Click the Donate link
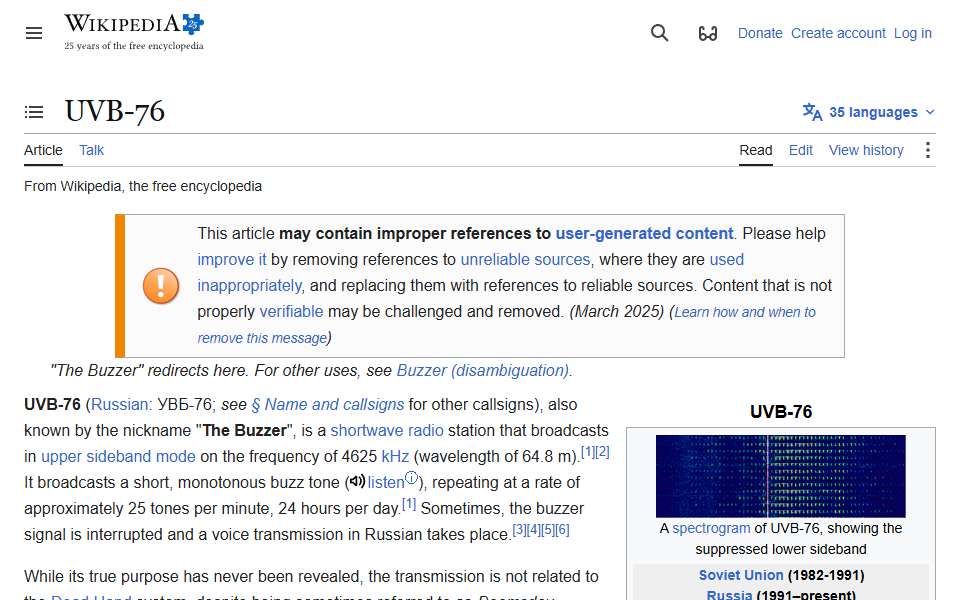The width and height of the screenshot is (960, 600). 760,33
